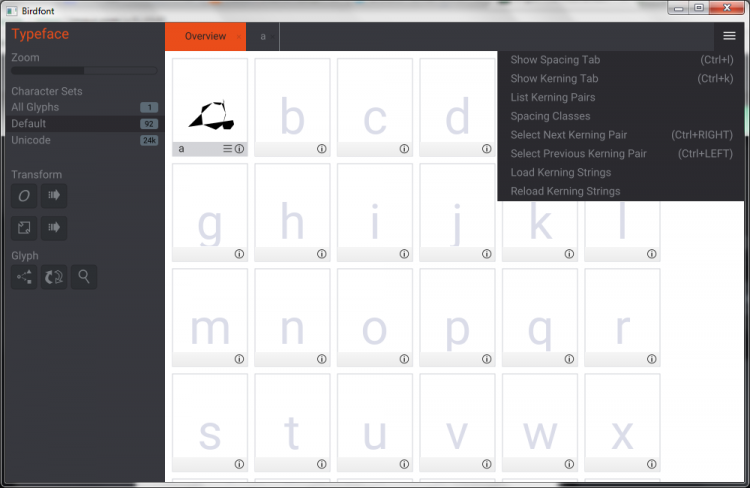This screenshot has width=750, height=488.
Task: Select the All Glyphs character set
Action: pos(85,107)
